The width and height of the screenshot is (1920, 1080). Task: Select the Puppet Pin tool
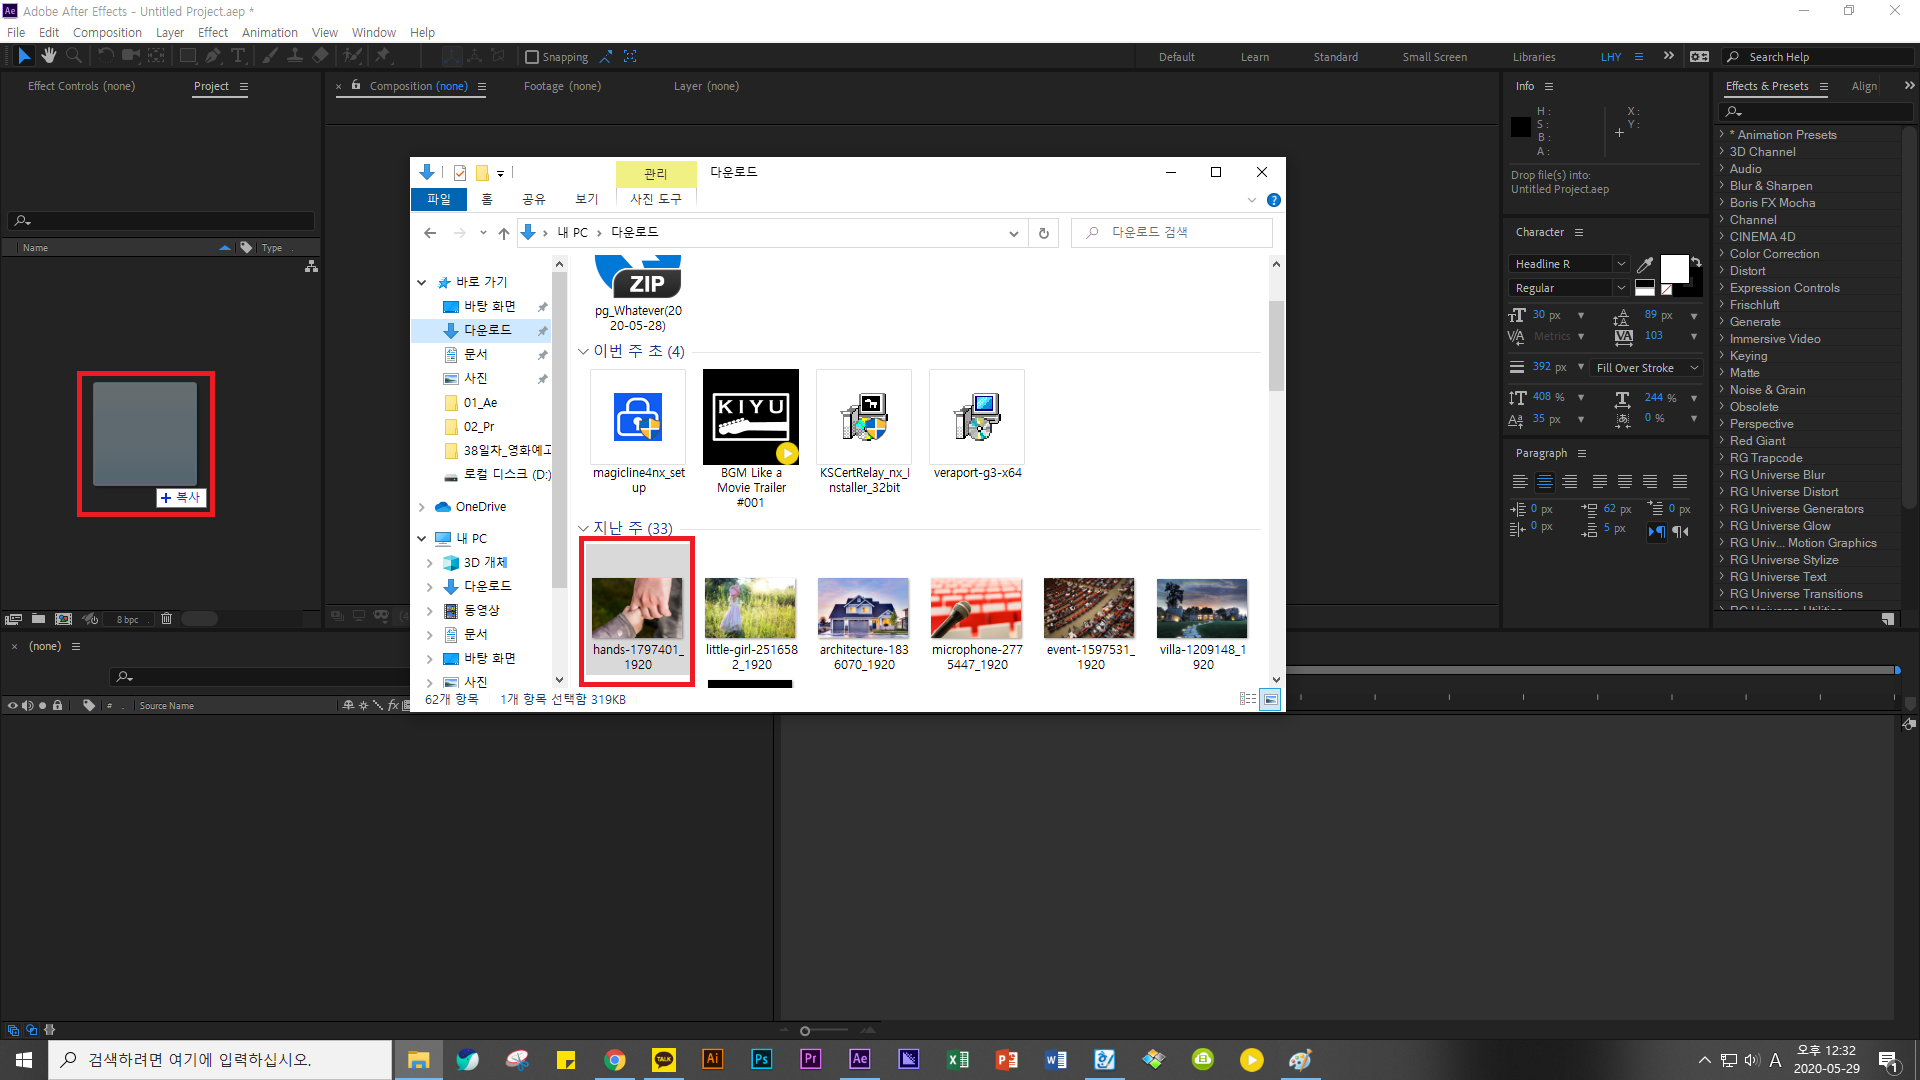pos(382,56)
